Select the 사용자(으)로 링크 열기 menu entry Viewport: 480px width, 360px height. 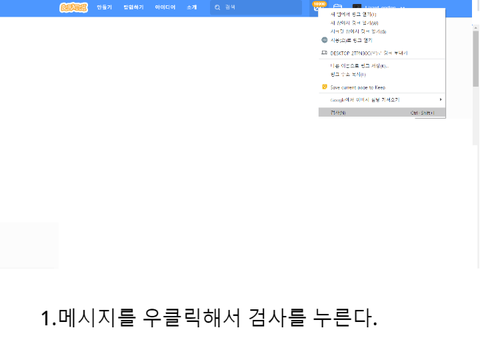pos(382,40)
